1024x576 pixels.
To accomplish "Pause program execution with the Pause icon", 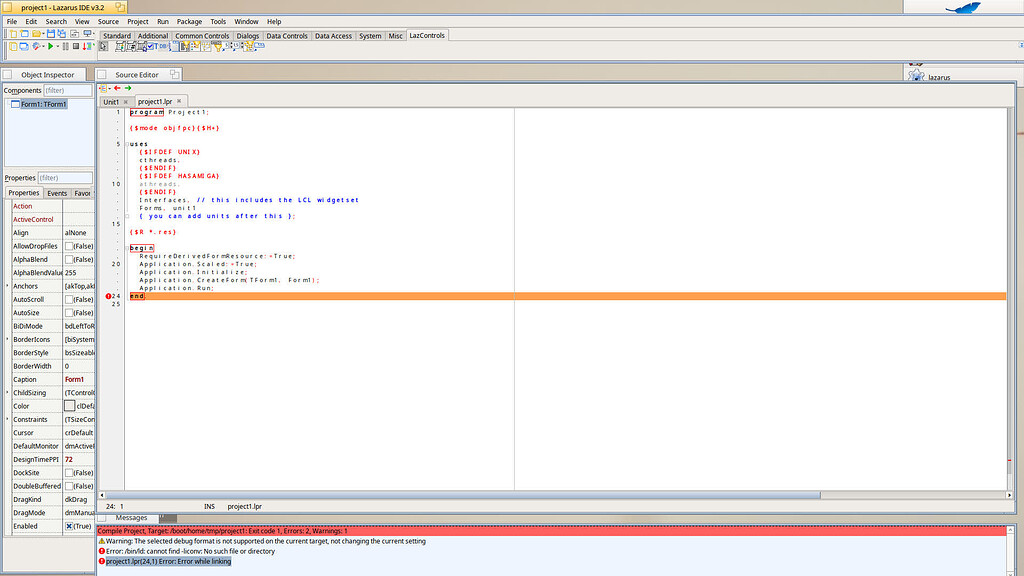I will (x=66, y=47).
